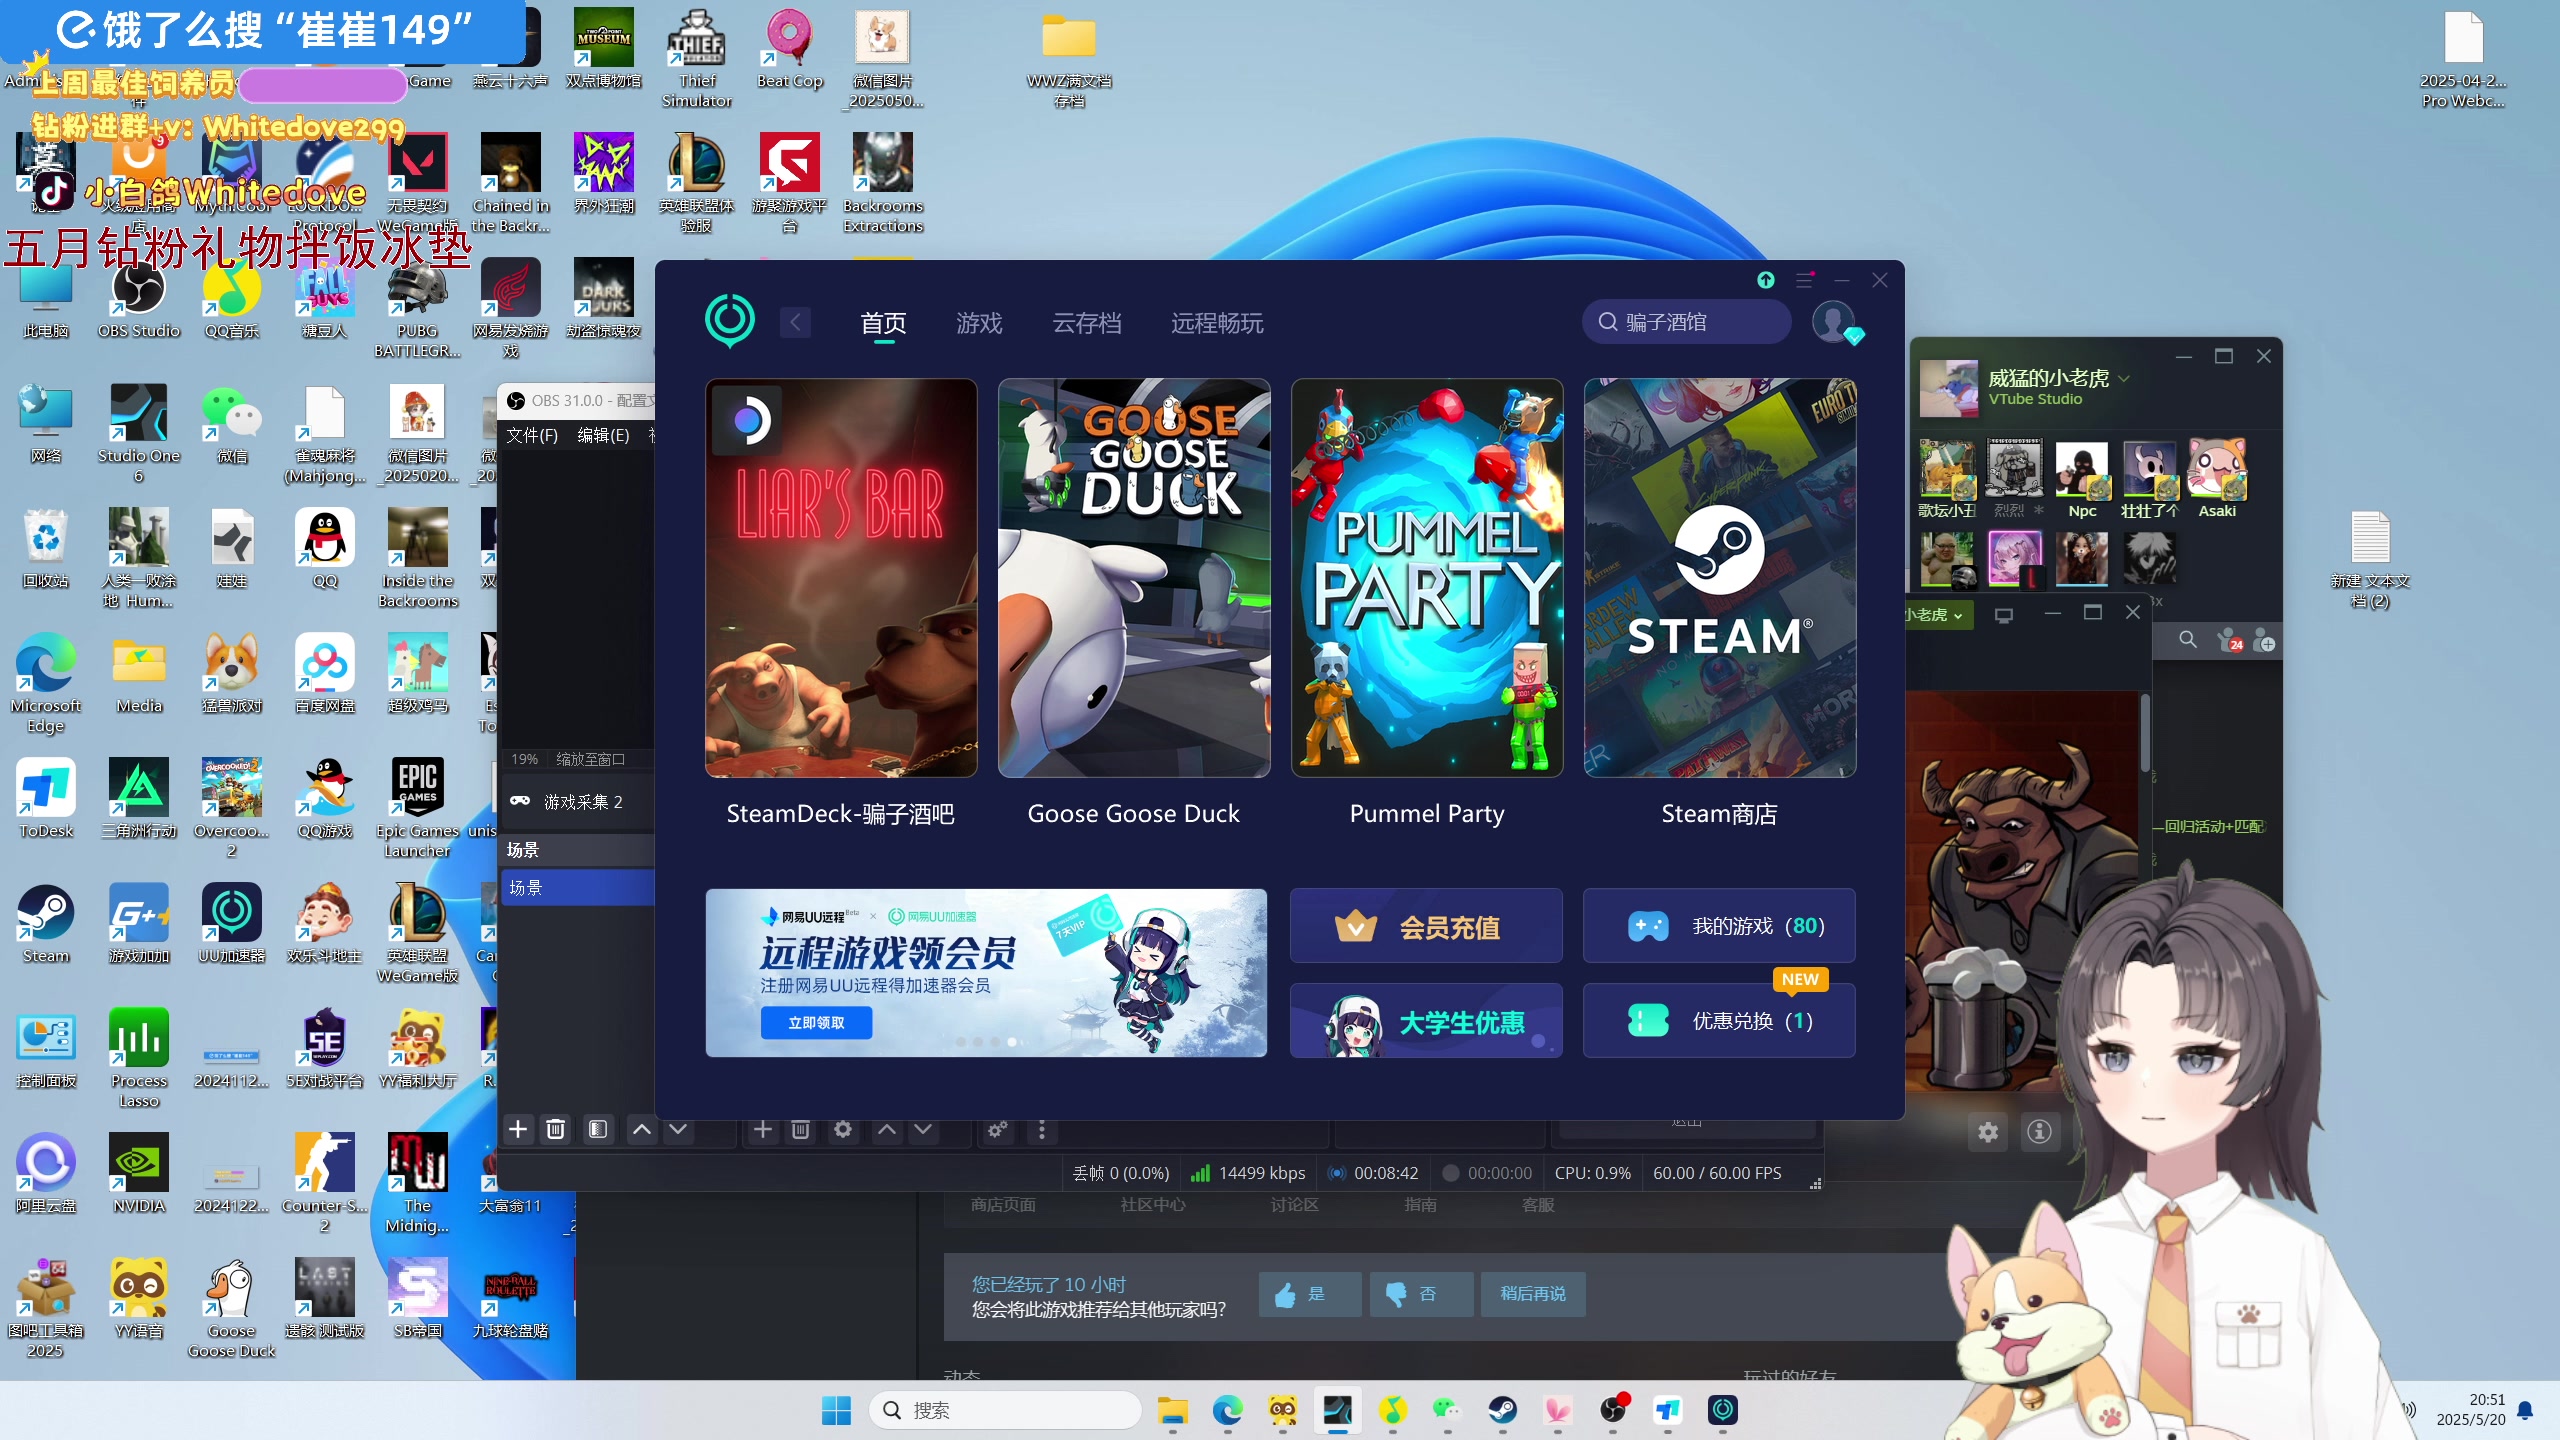The height and width of the screenshot is (1440, 2560).
Task: Open 优惠兑换 (1)
Action: coord(1719,1021)
